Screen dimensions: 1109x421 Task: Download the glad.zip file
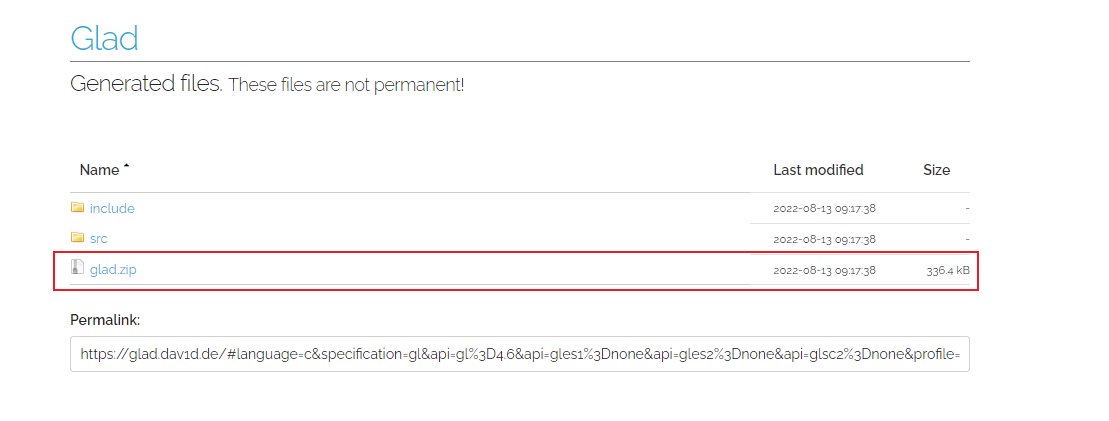click(112, 269)
